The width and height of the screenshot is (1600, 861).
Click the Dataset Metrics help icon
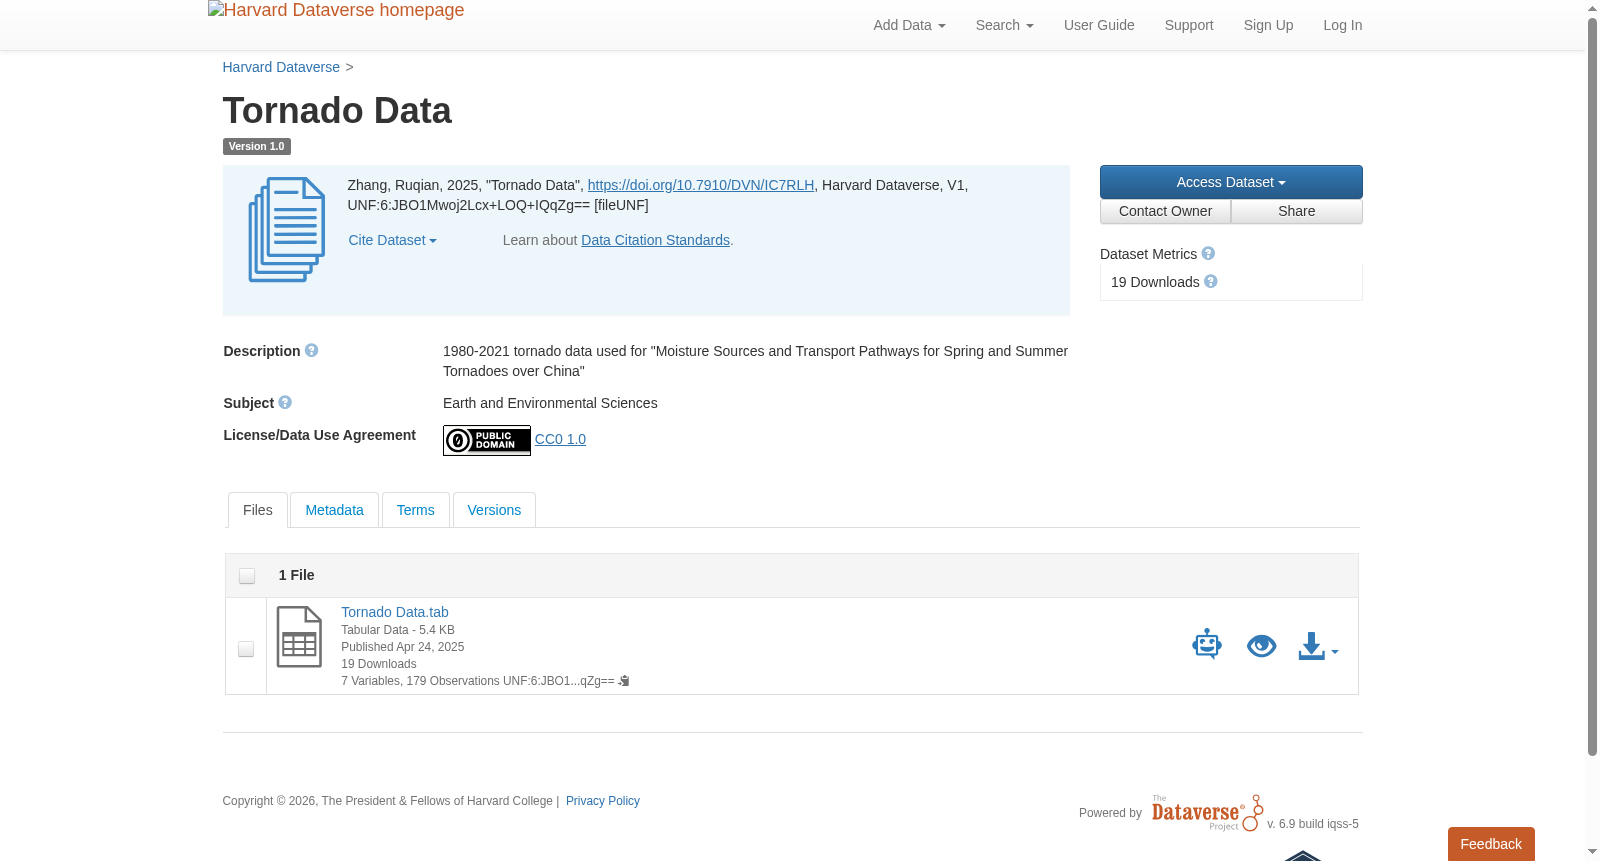pos(1208,254)
